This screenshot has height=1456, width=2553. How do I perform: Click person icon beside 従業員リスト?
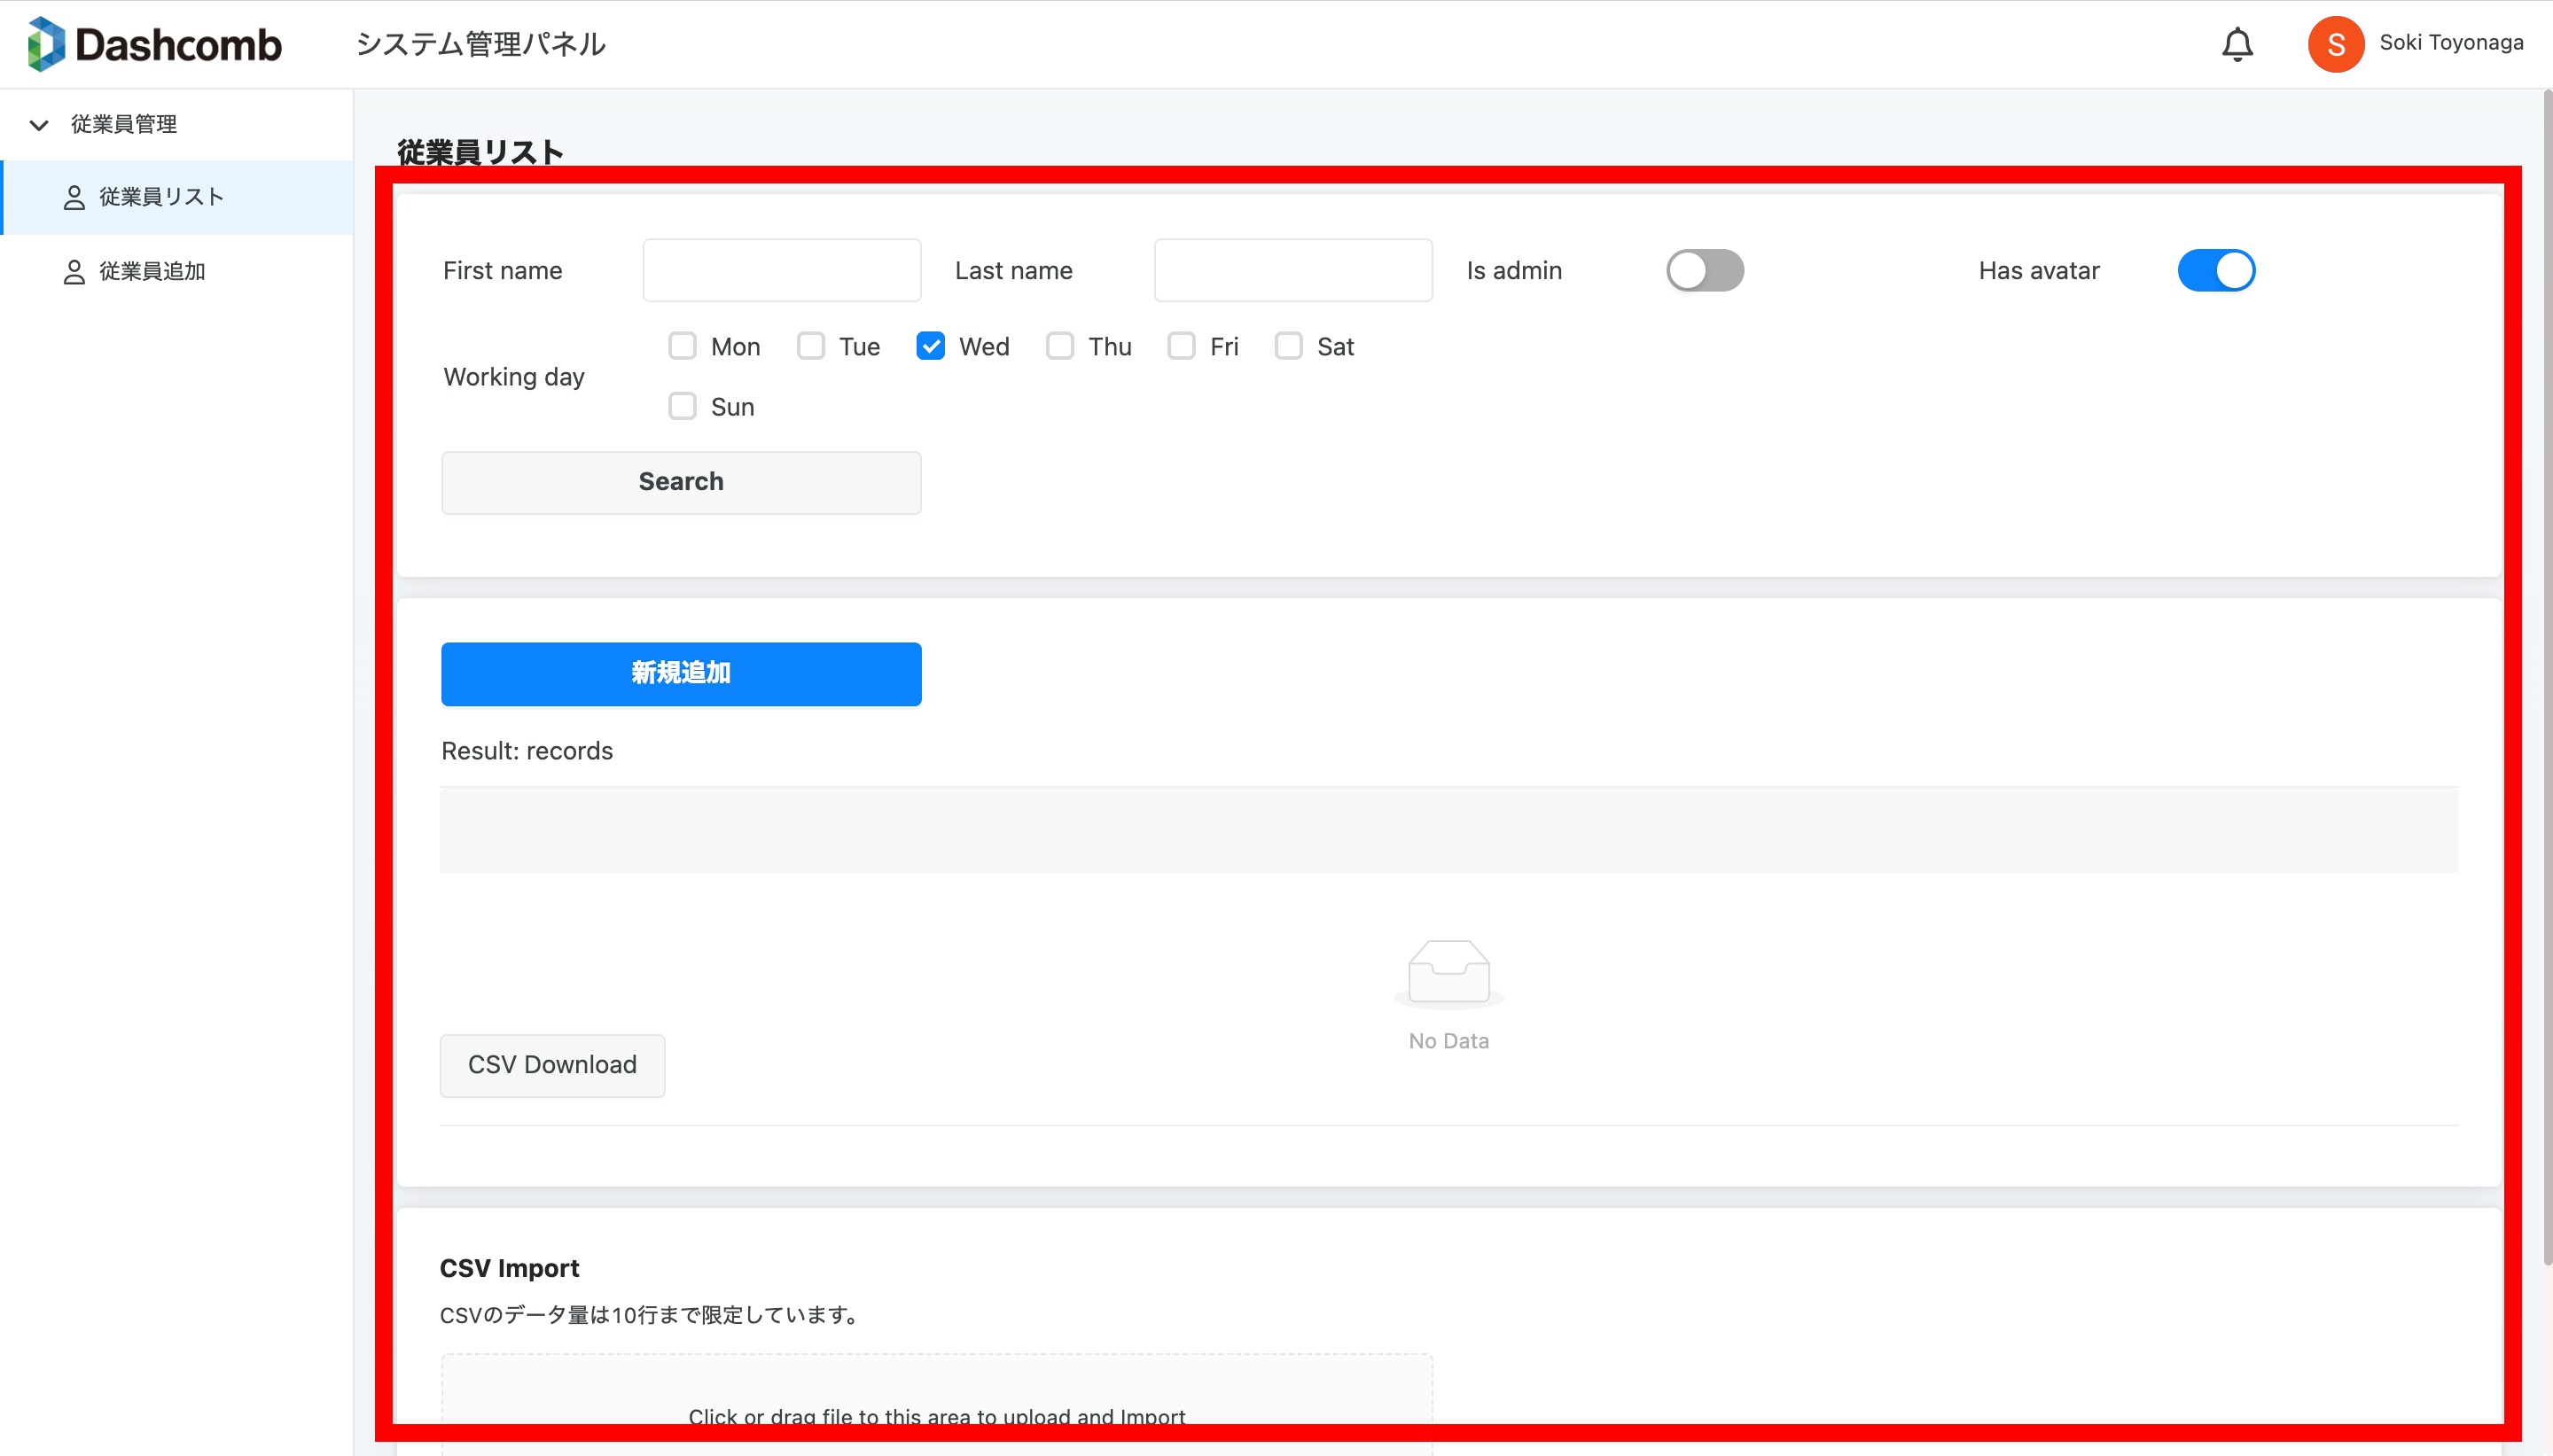point(74,197)
